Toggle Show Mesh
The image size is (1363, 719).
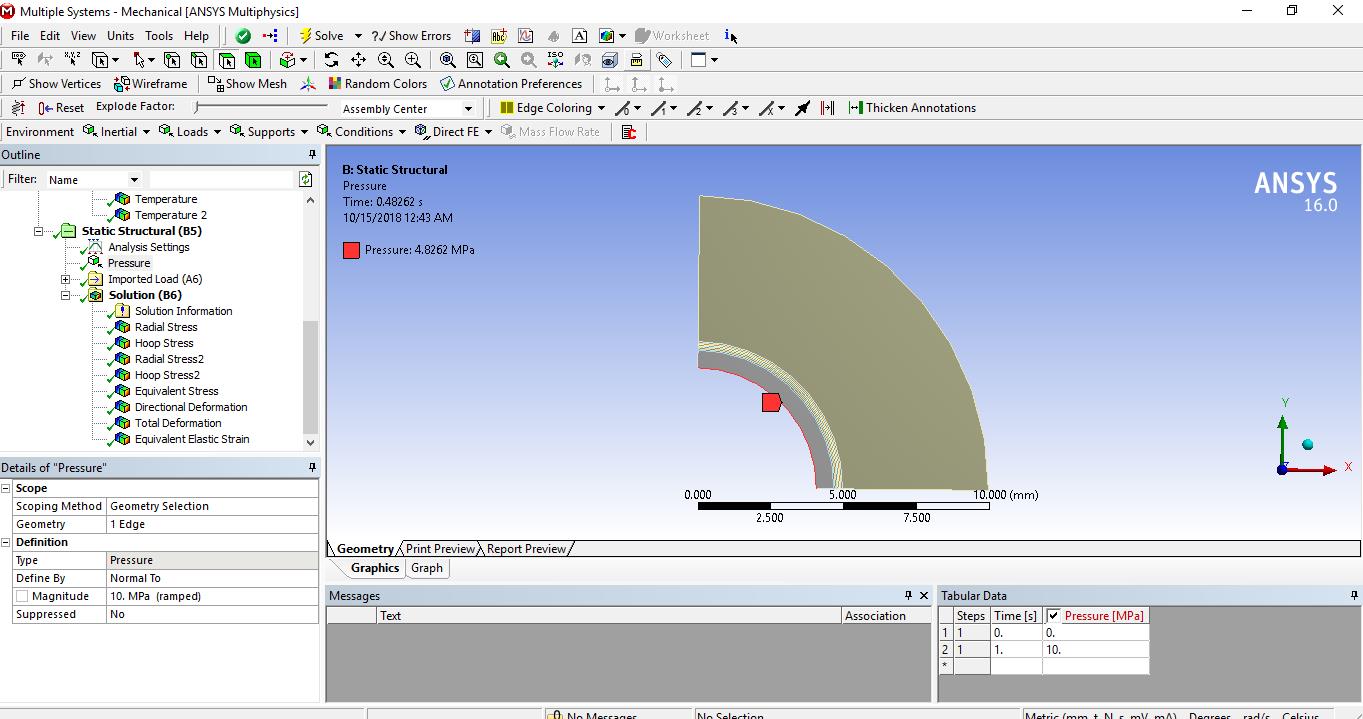pos(247,84)
